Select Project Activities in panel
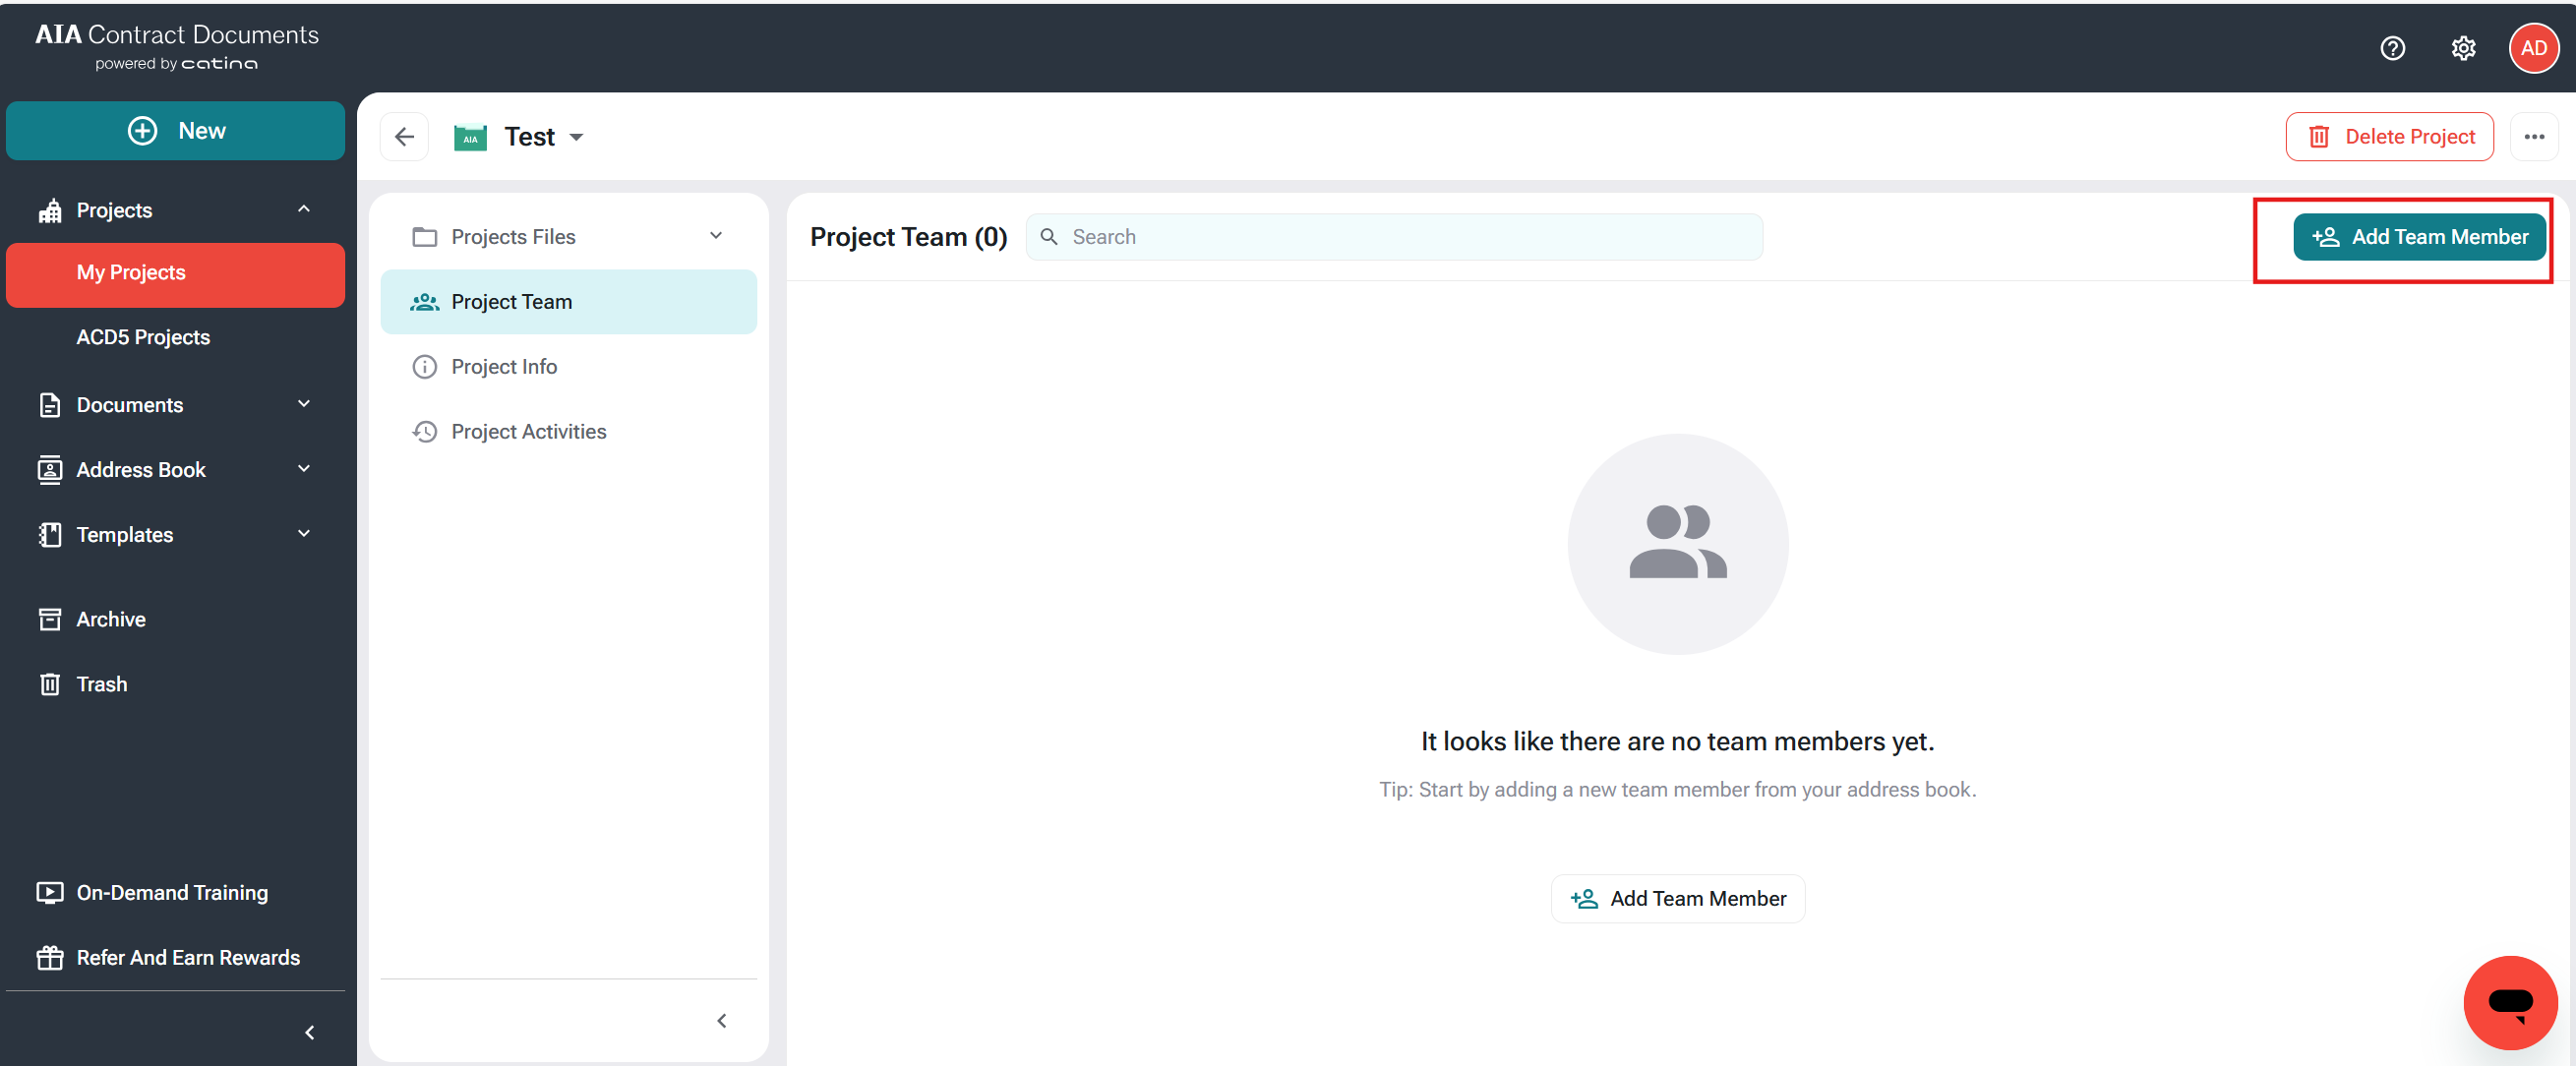This screenshot has height=1066, width=2576. (528, 432)
